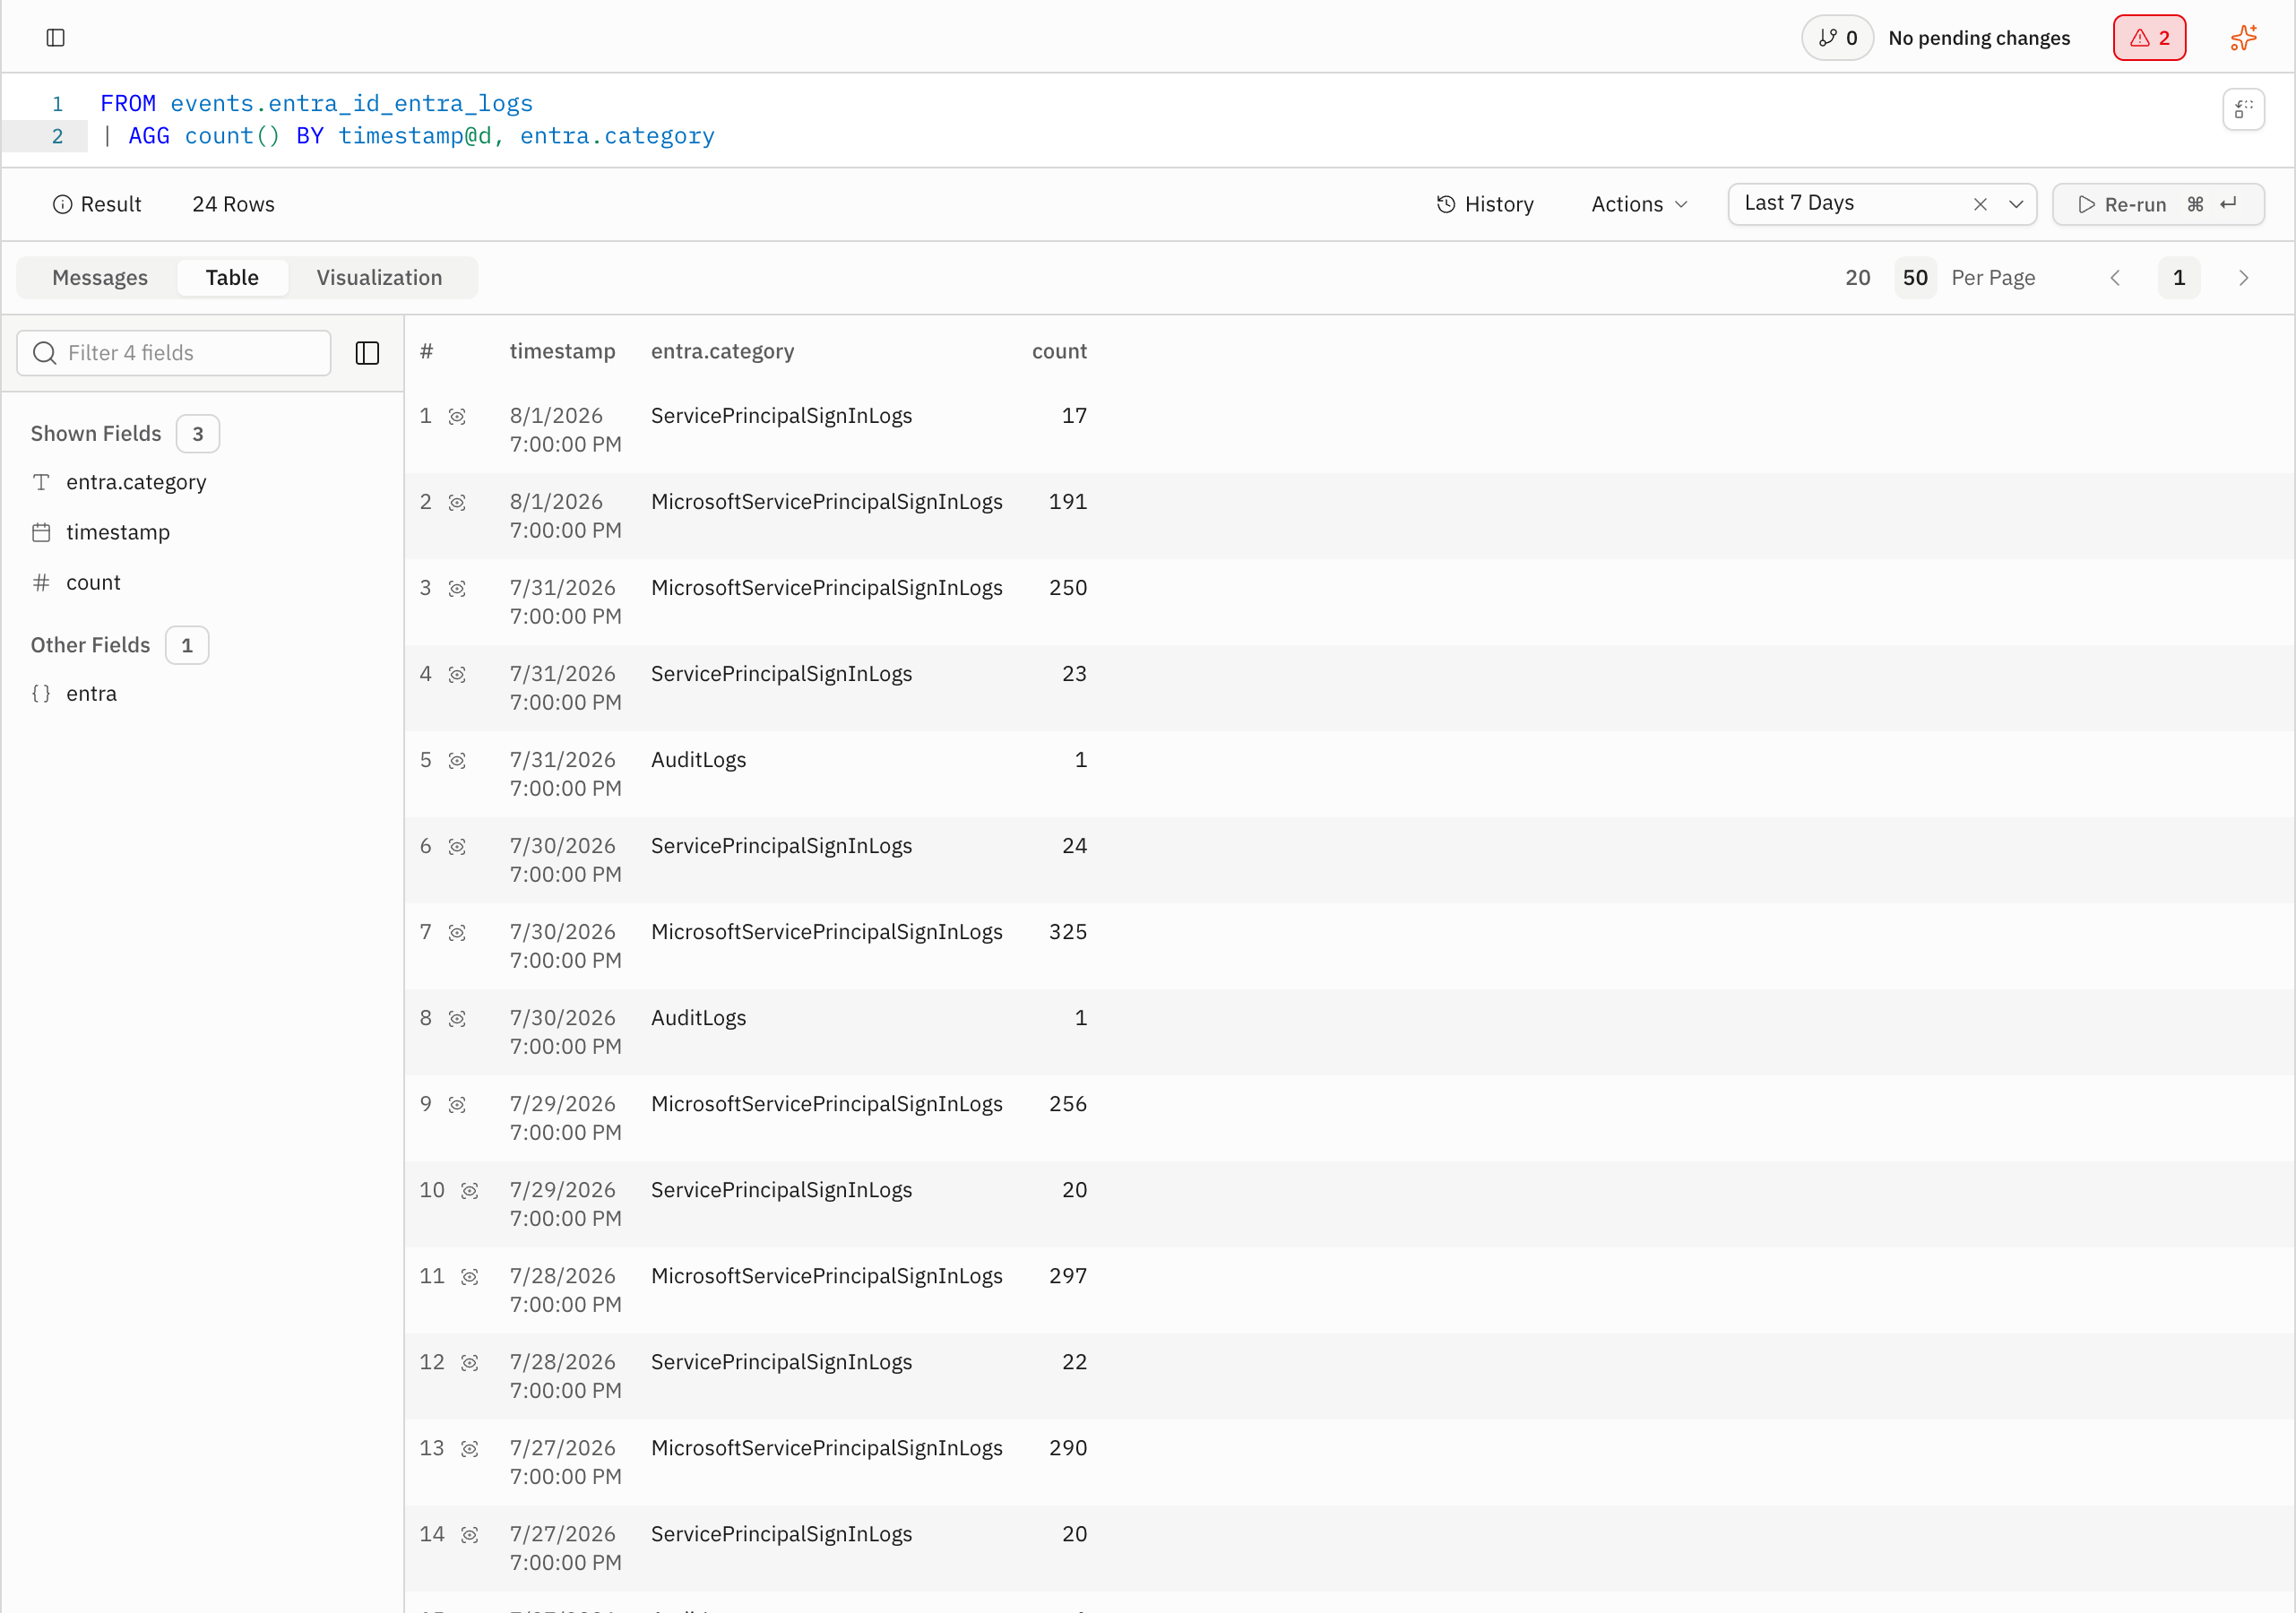Set 20 rows per page
The image size is (2296, 1613).
[1858, 278]
